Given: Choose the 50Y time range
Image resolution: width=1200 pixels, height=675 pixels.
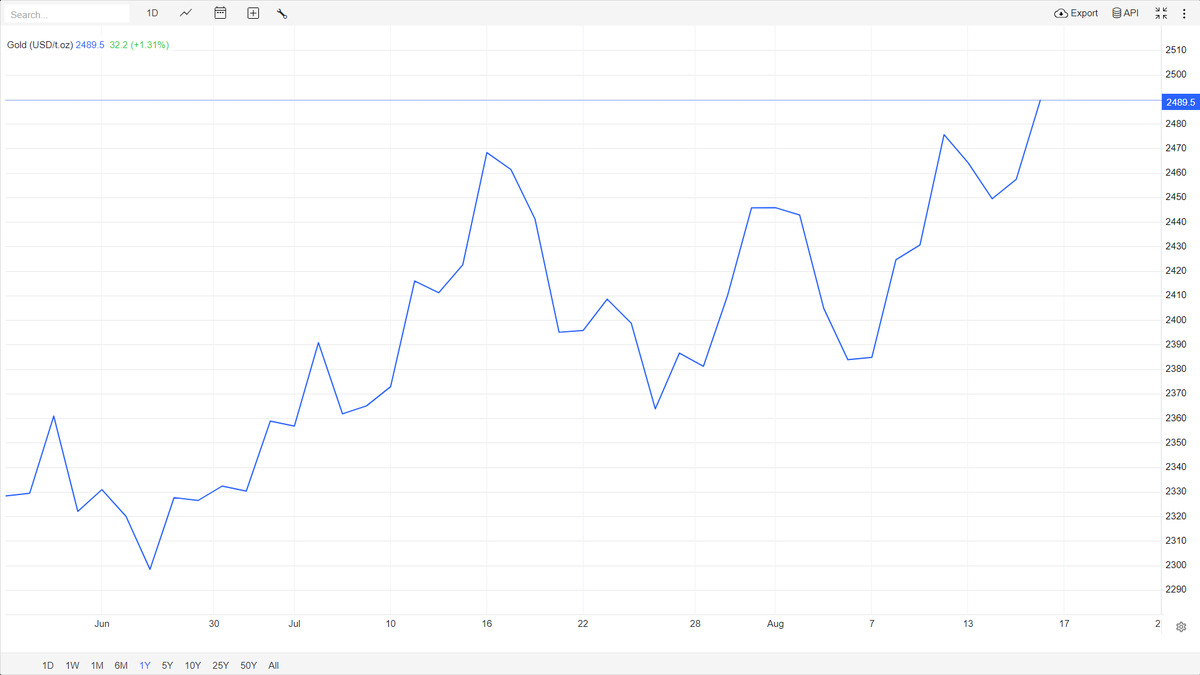Looking at the screenshot, I should tap(249, 665).
